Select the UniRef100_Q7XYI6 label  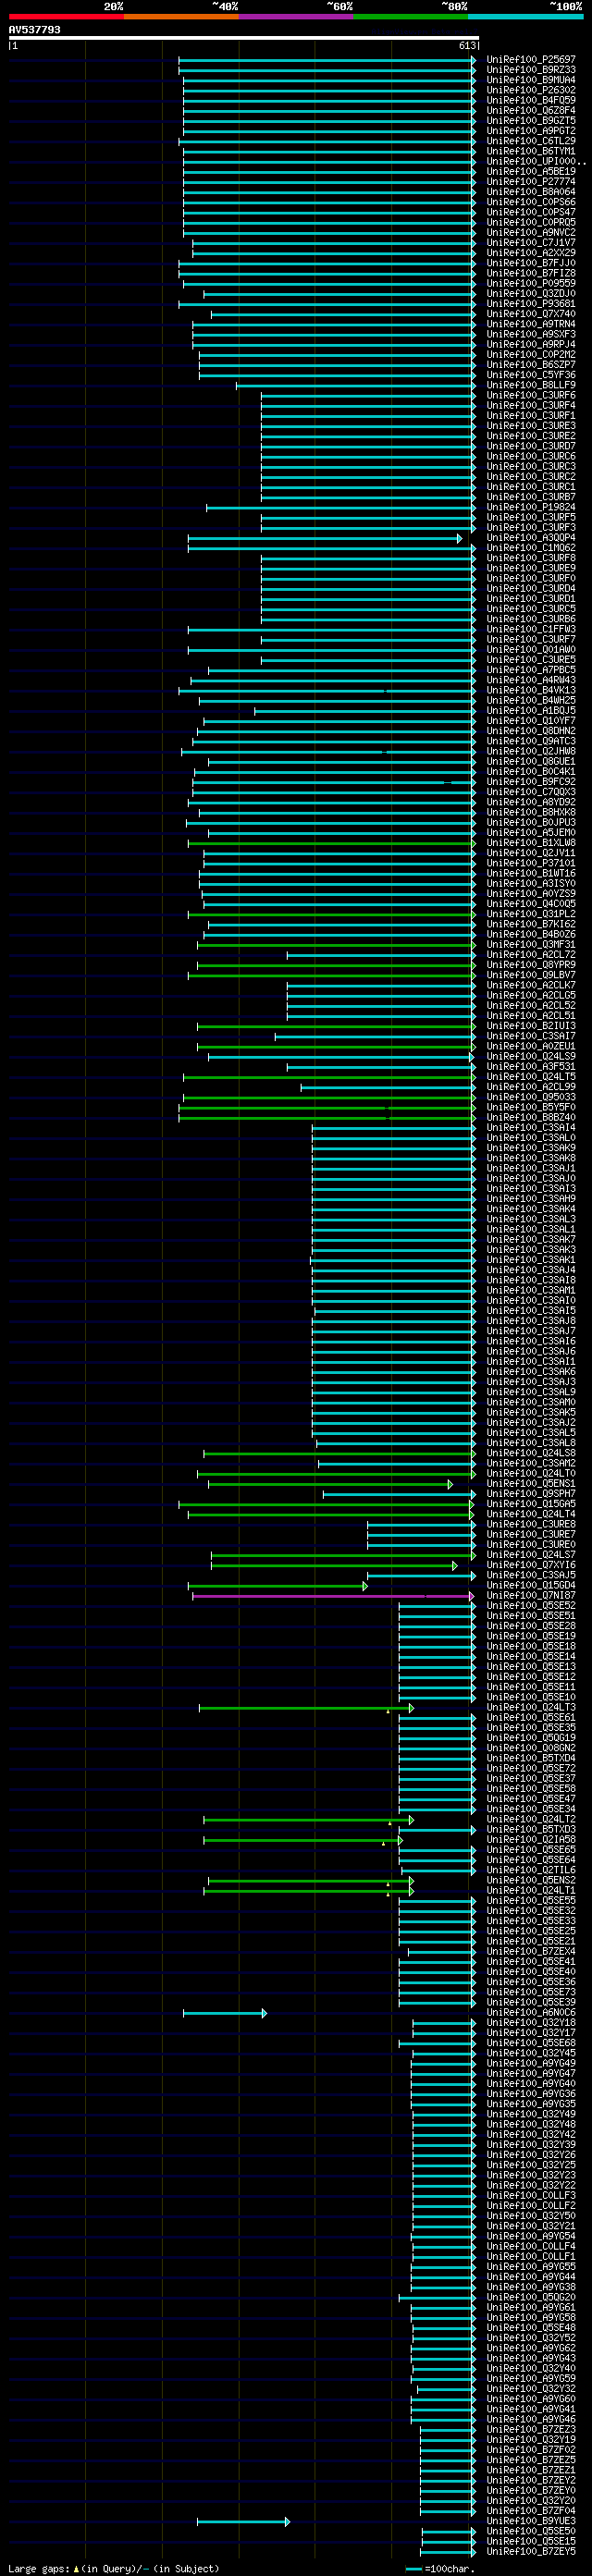tap(531, 1566)
